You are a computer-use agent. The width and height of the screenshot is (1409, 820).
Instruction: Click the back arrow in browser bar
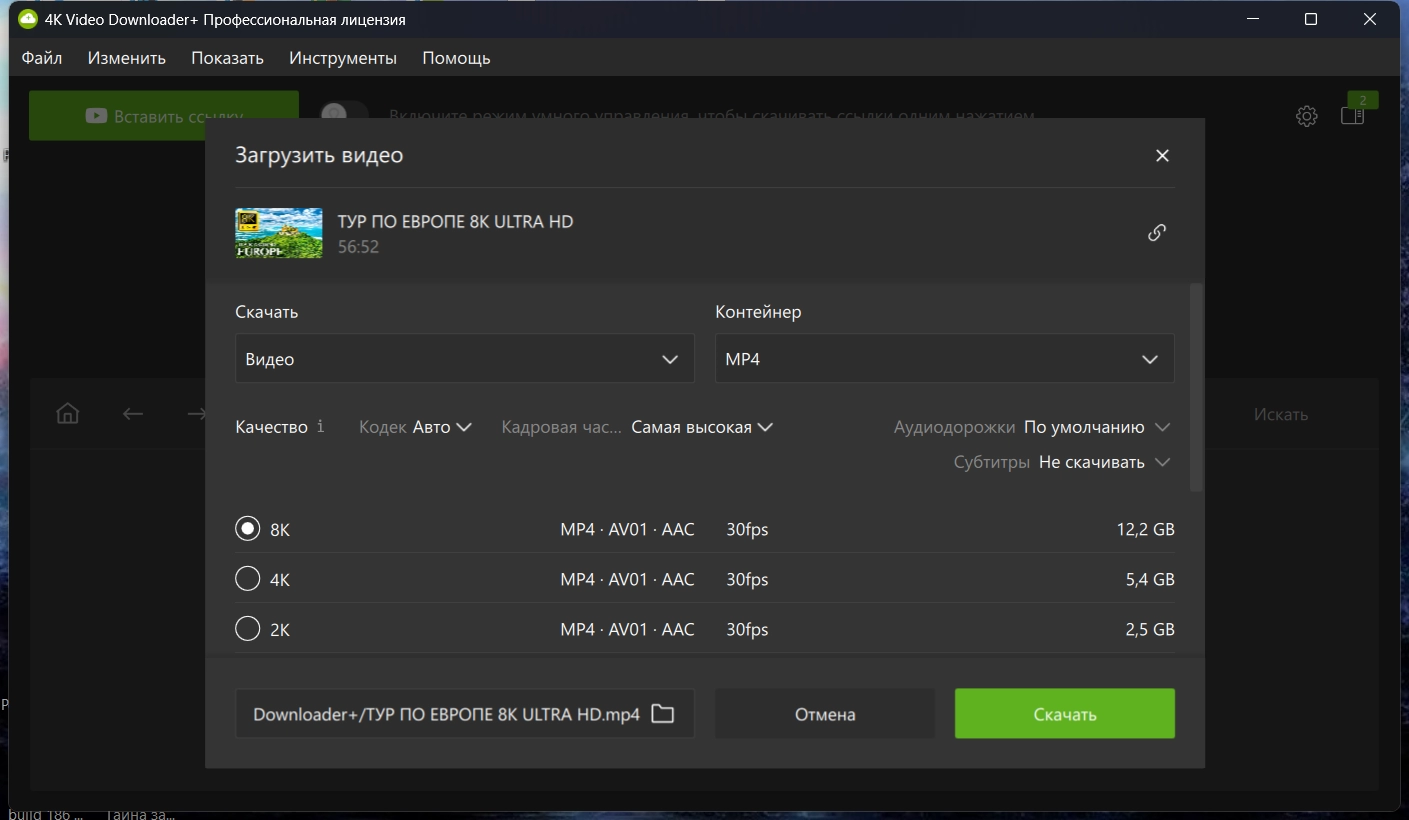[133, 413]
